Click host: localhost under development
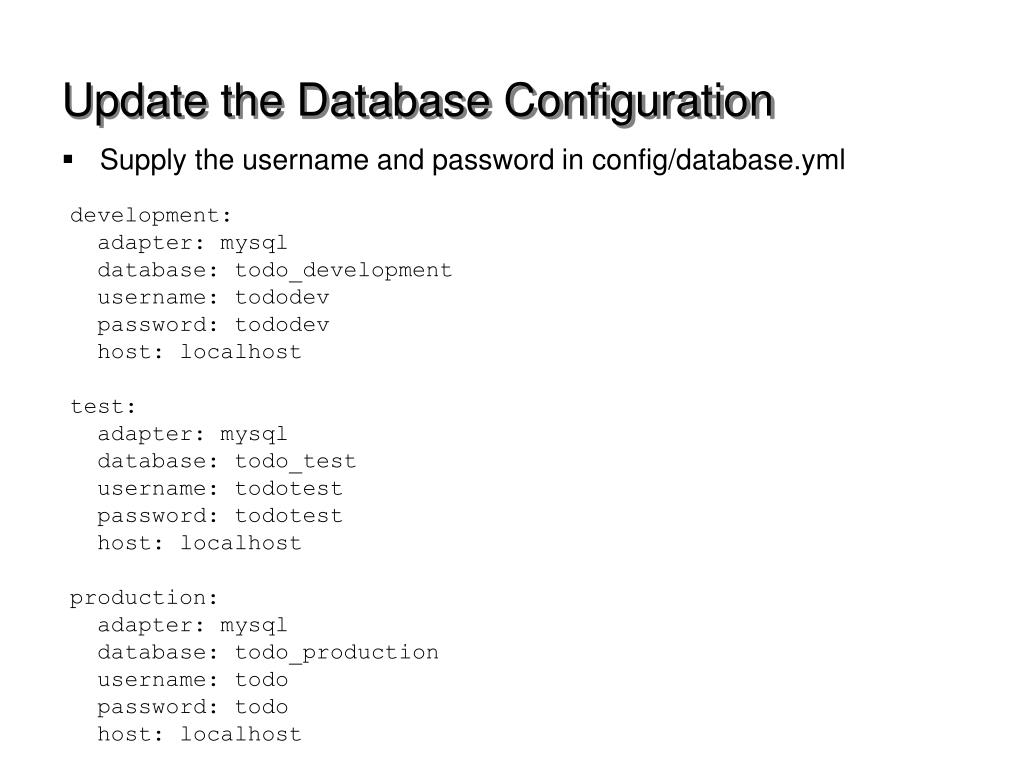 click(x=199, y=352)
